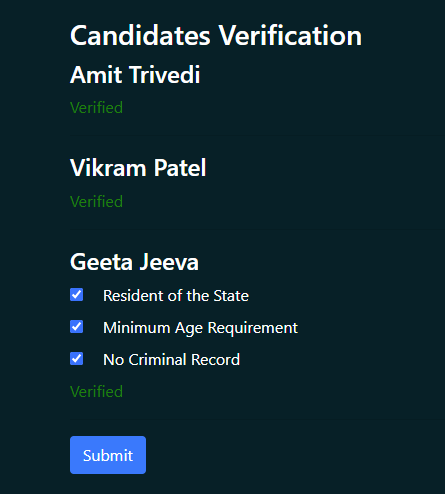Toggle the Minimum Age Requirement checkbox
445x494 pixels.
(x=77, y=327)
